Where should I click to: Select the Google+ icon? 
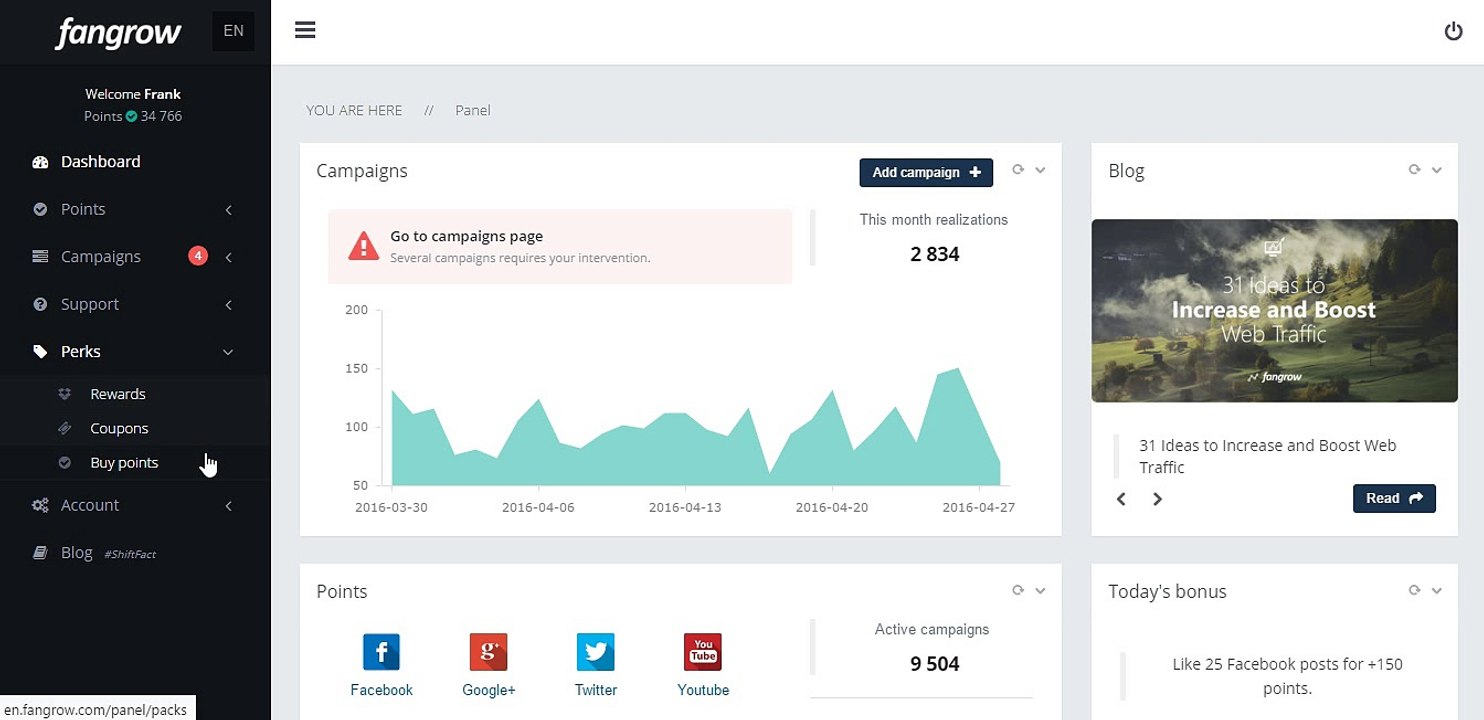click(488, 652)
